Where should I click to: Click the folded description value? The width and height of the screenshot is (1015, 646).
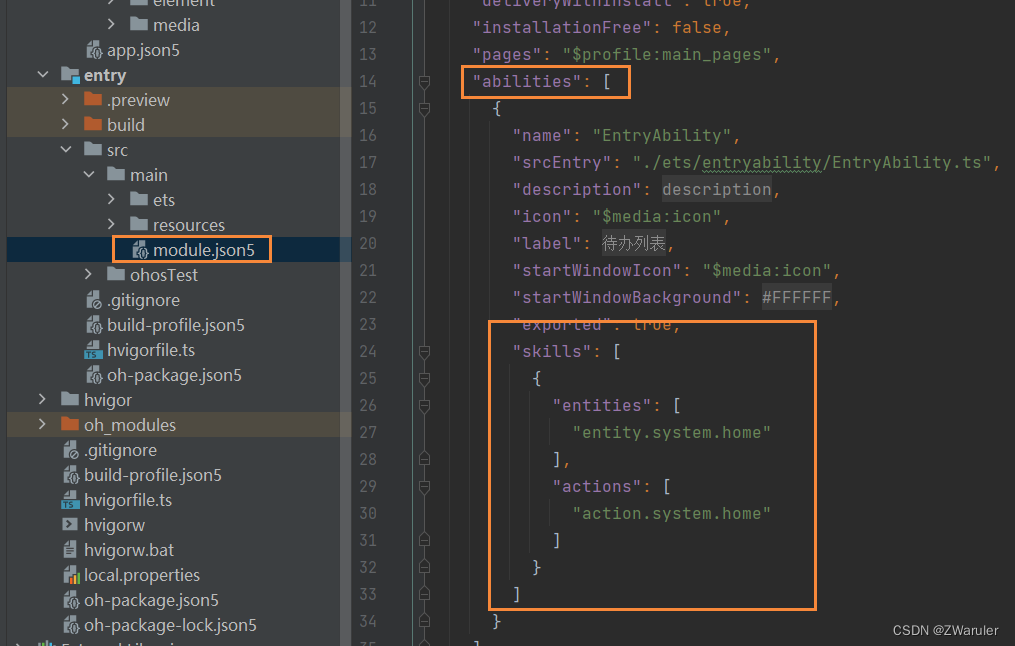717,190
